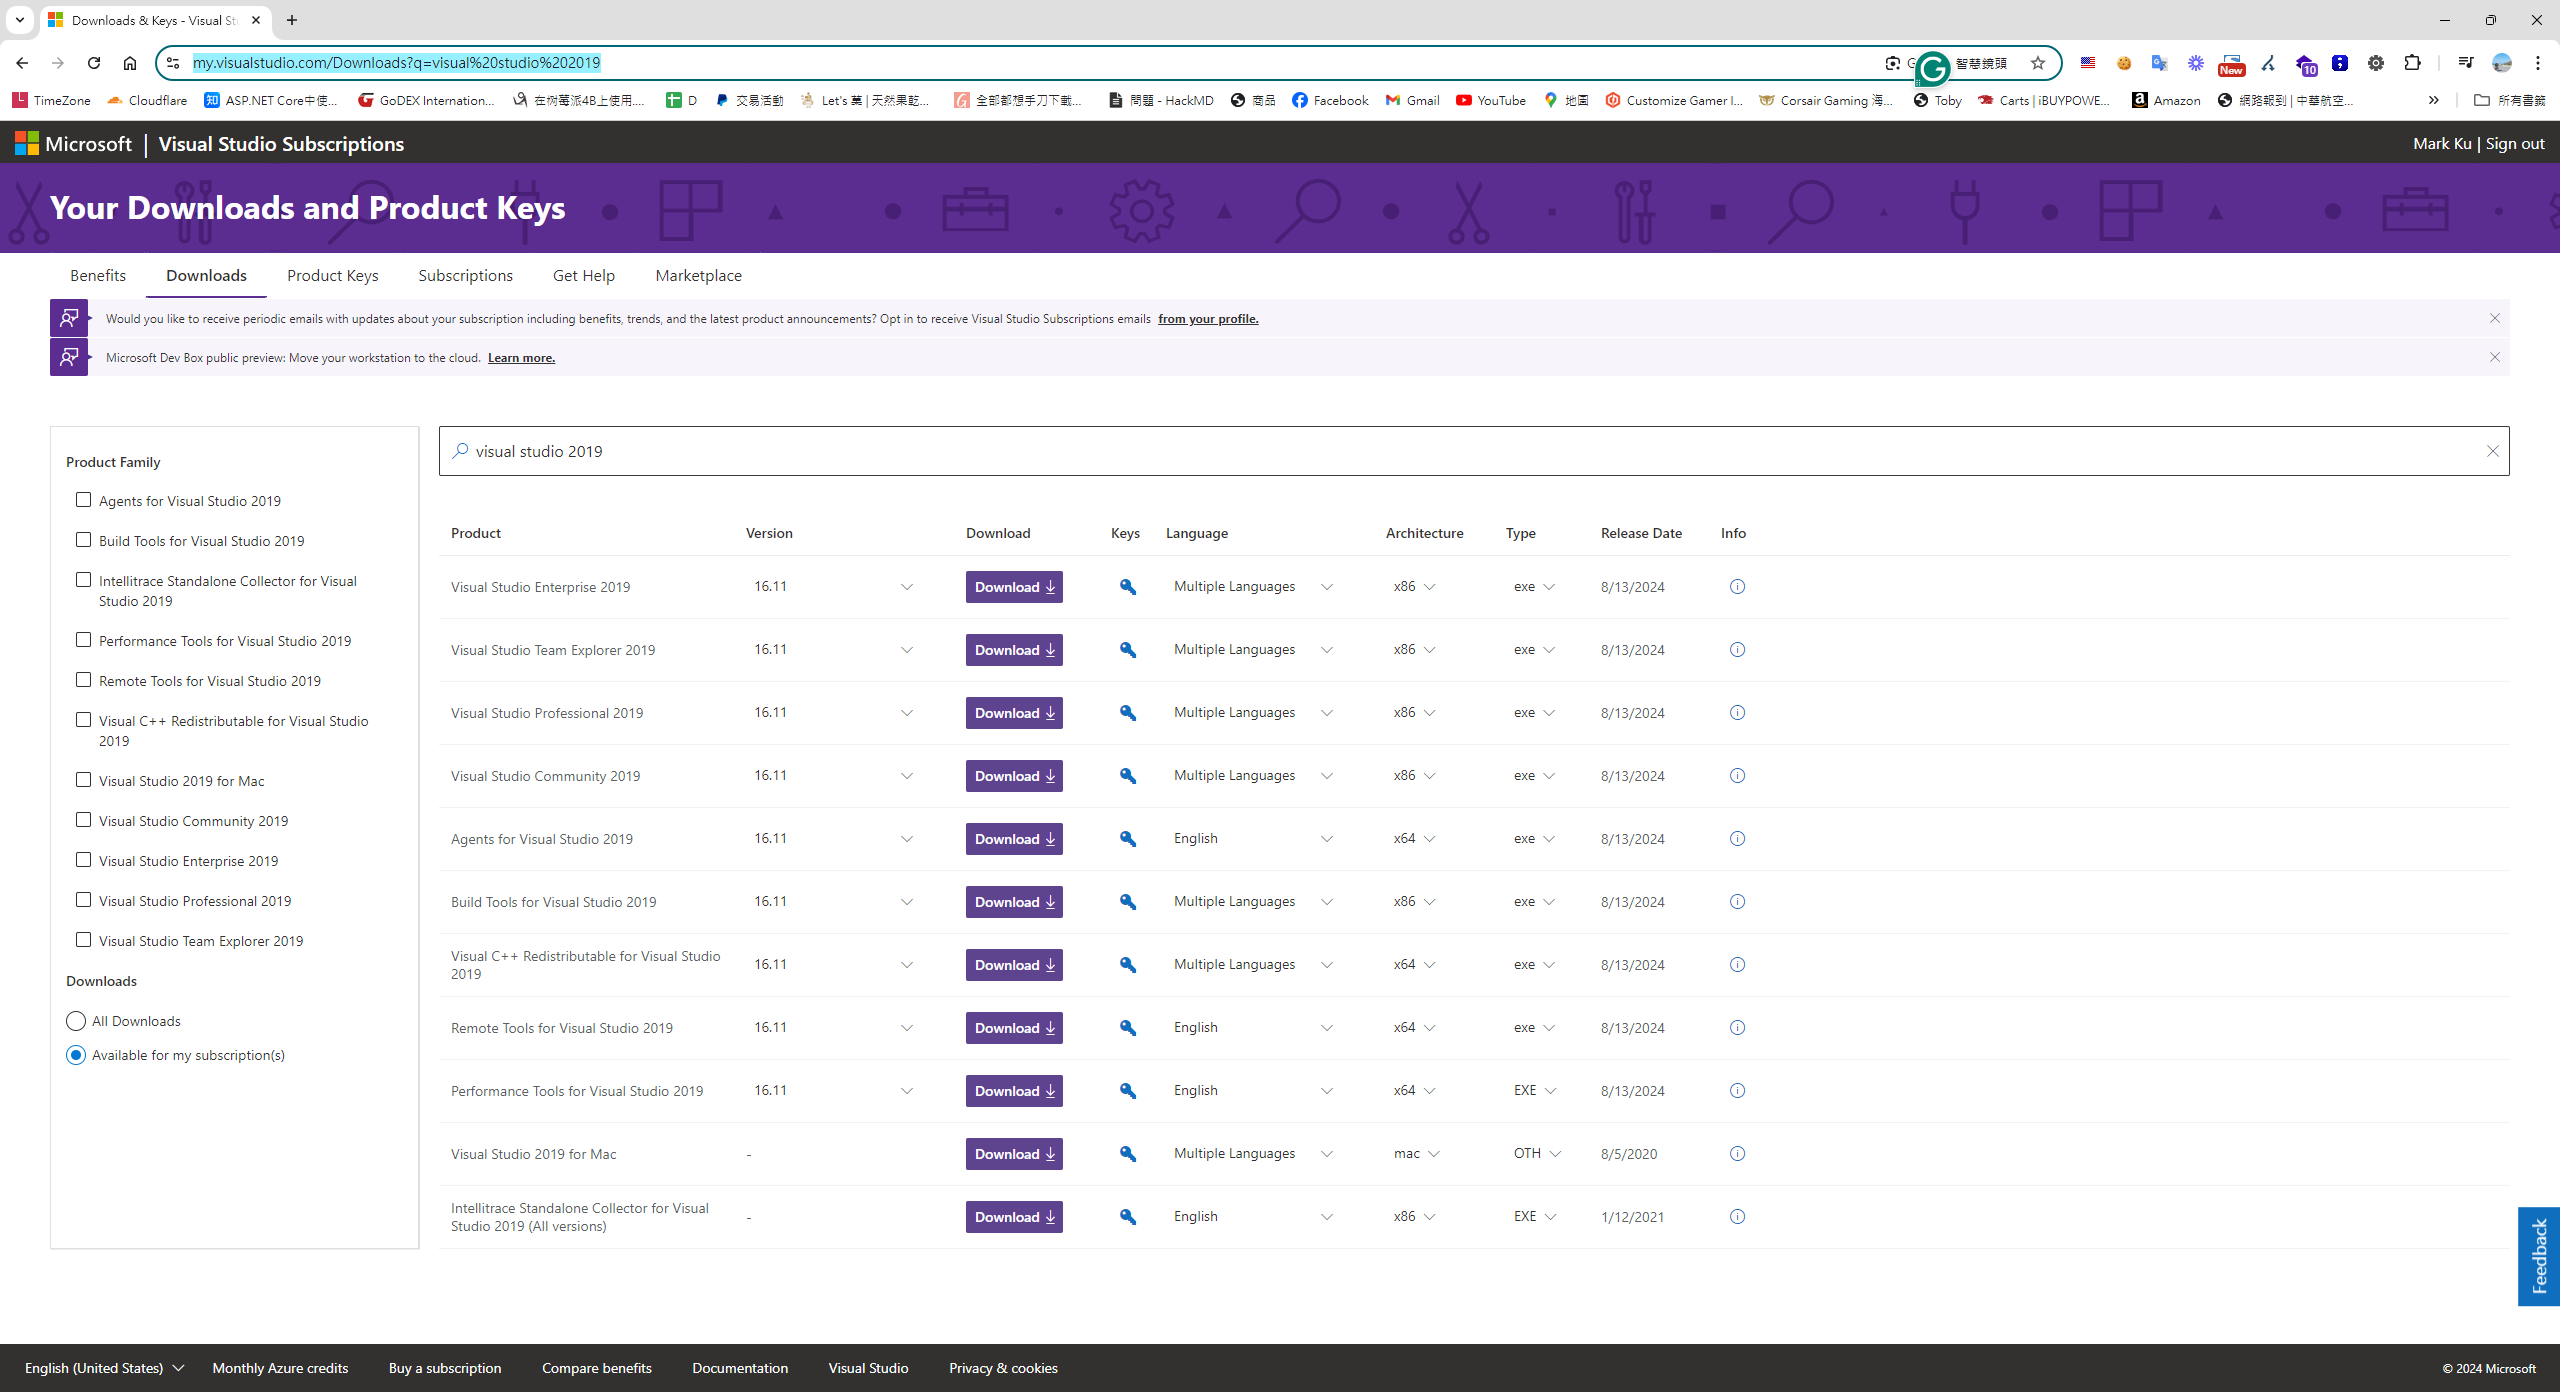Select the All Downloads radio button
The width and height of the screenshot is (2560, 1392).
75,1020
